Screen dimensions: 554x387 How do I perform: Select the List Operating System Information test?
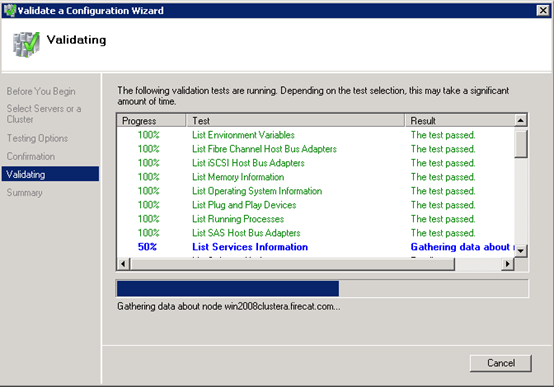316,191
